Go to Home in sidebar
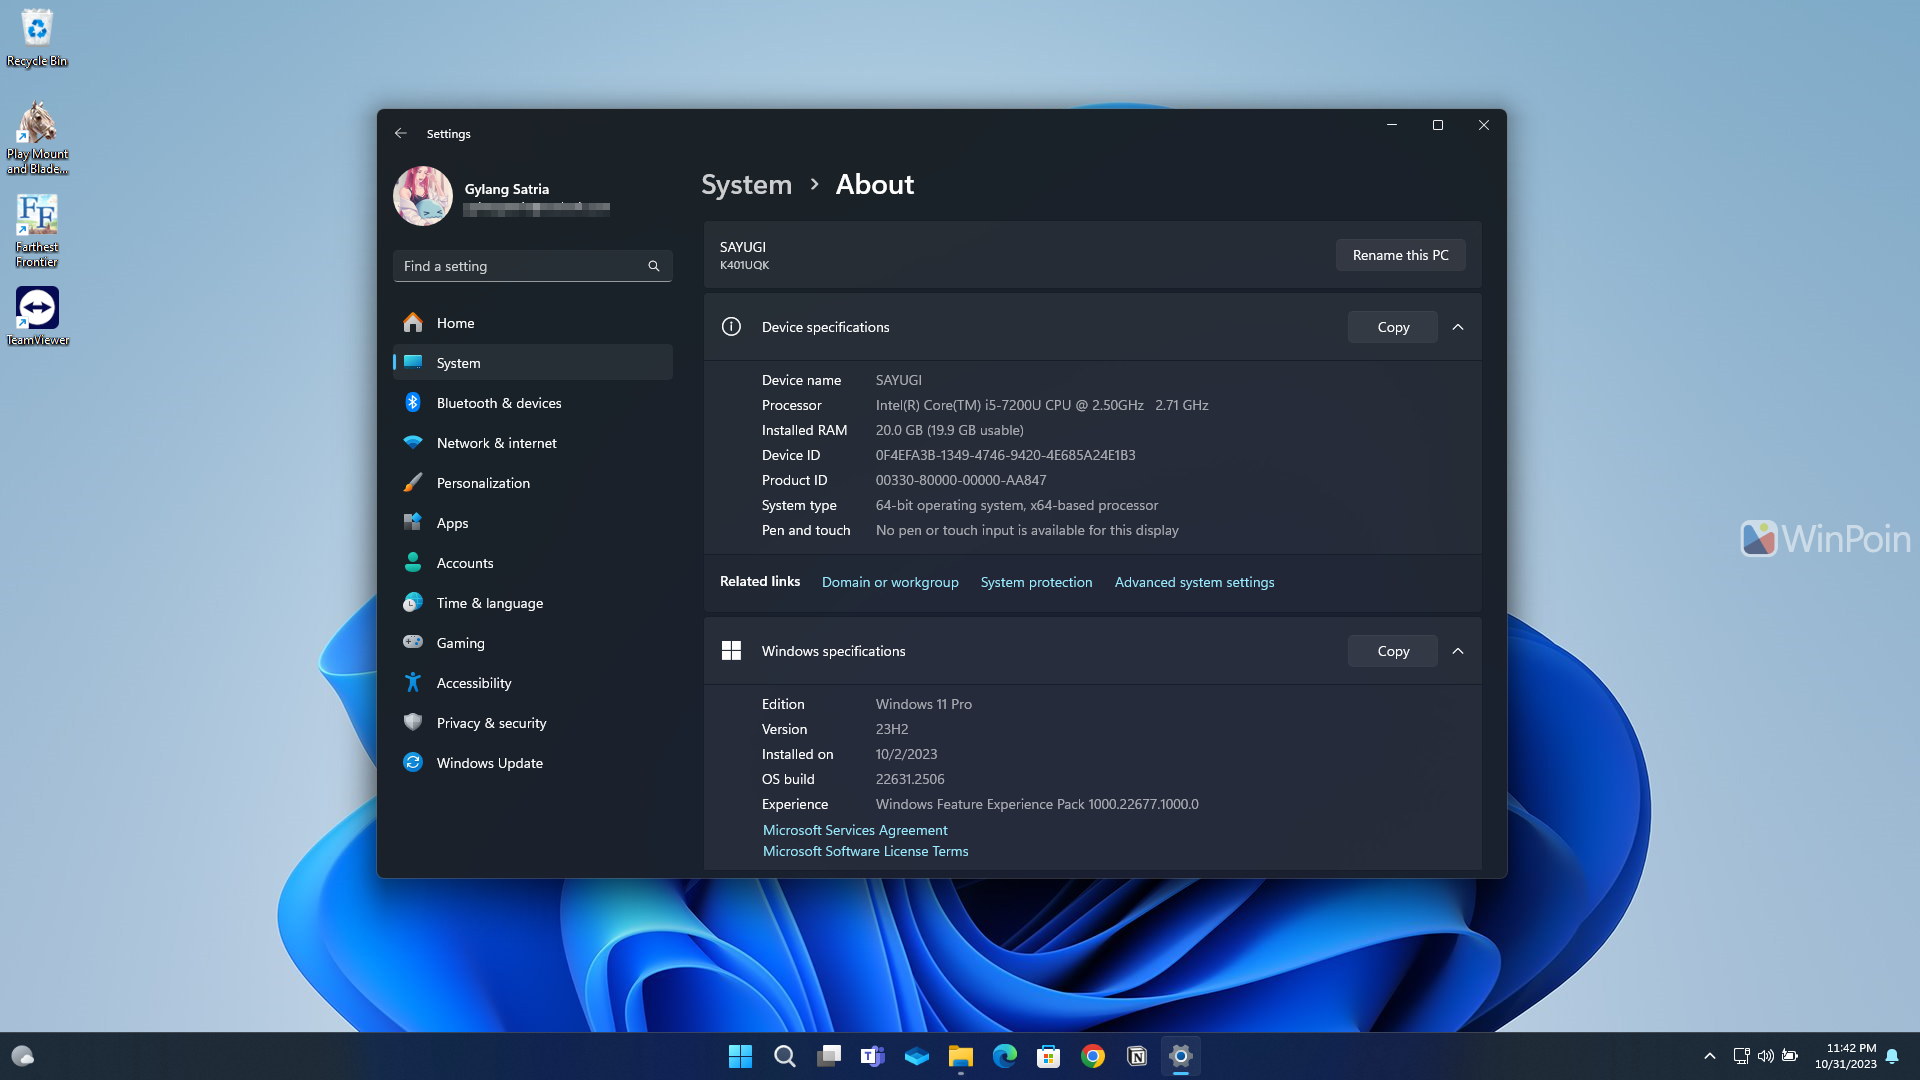1920x1080 pixels. tap(455, 323)
